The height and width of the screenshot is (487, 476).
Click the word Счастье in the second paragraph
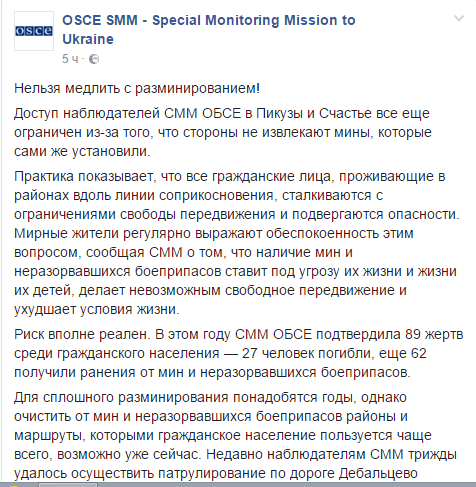pyautogui.click(x=345, y=114)
